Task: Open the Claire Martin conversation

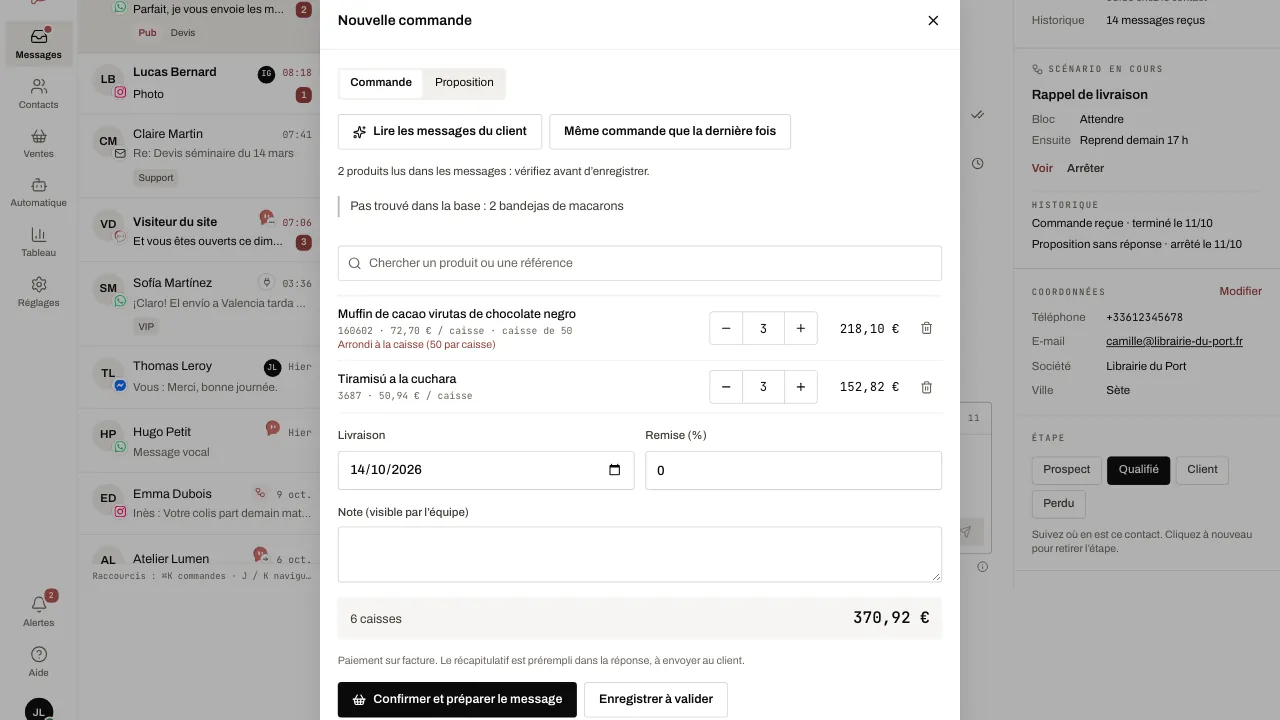Action: point(199,155)
